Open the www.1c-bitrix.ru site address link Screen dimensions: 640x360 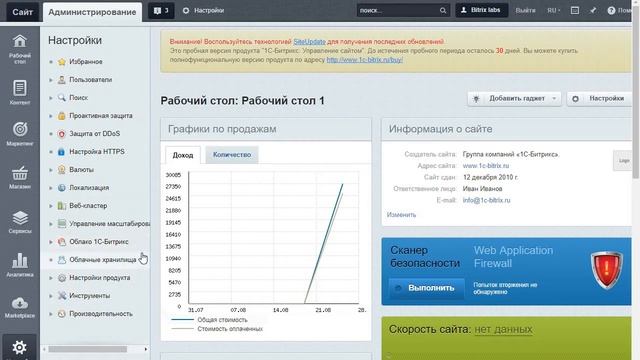click(x=486, y=166)
